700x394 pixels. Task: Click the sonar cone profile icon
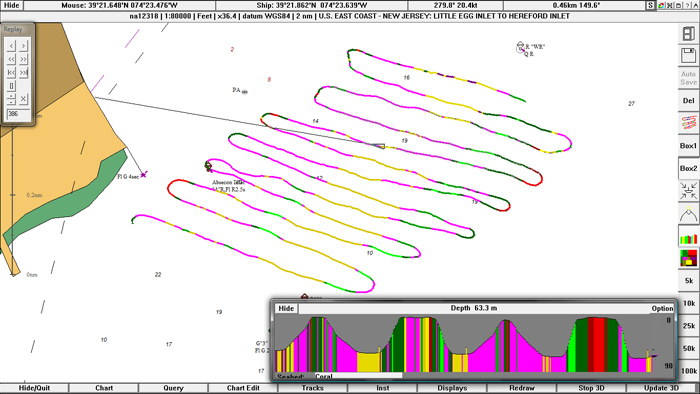688,213
